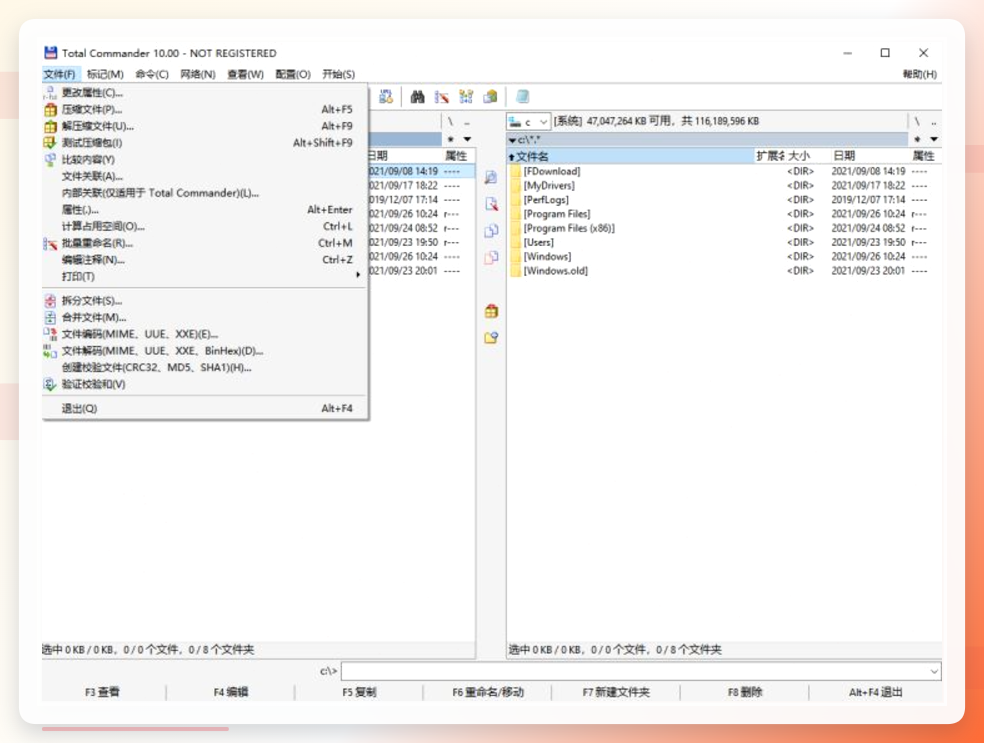Click the folder icon of FDownload
This screenshot has width=984, height=743.
coord(516,171)
